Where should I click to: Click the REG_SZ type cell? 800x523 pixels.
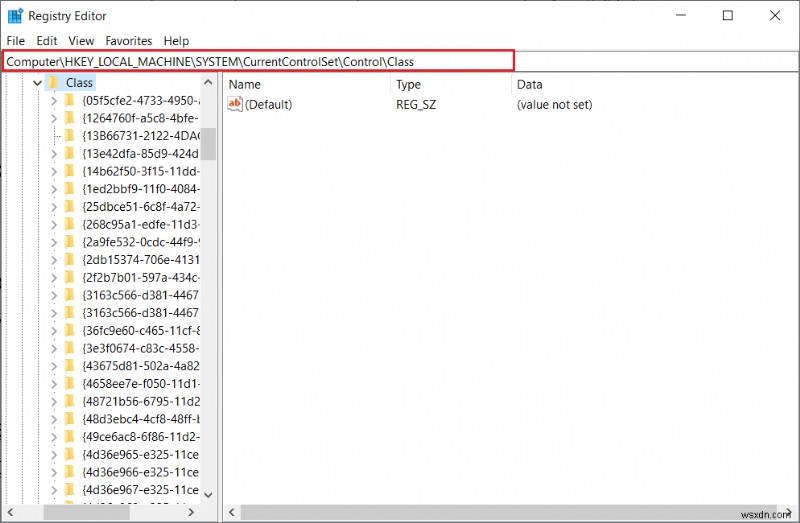pos(416,105)
